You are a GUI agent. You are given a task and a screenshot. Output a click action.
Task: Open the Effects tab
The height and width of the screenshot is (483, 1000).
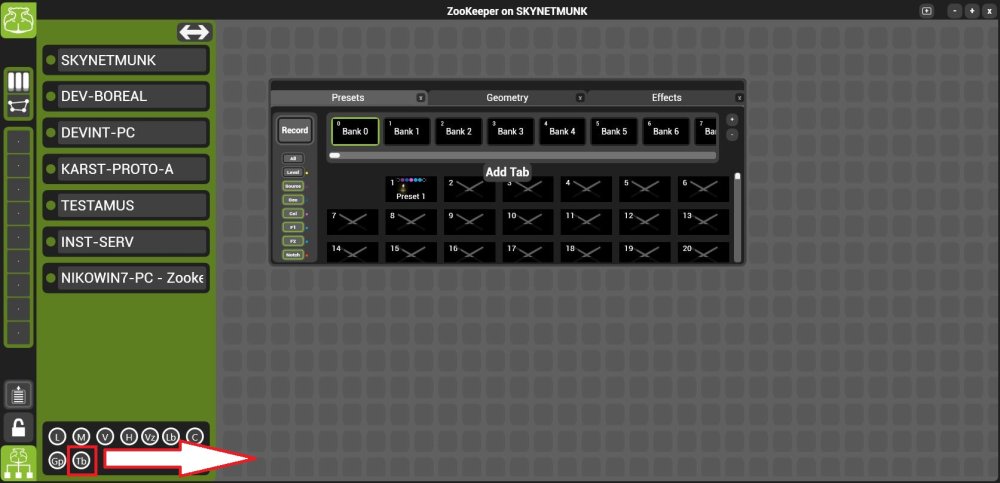point(666,98)
